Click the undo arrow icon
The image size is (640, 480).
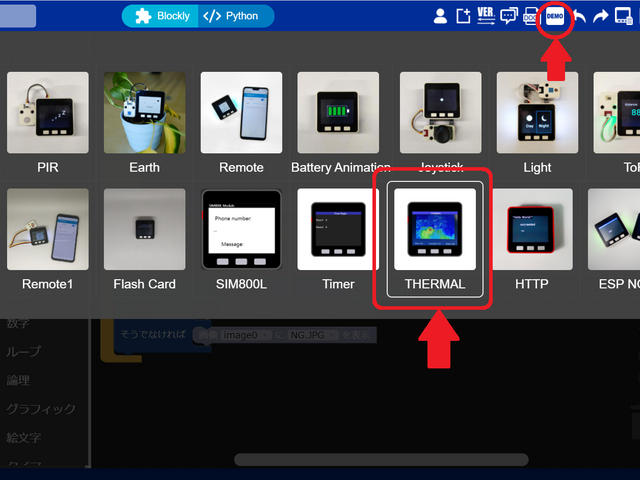coord(578,16)
